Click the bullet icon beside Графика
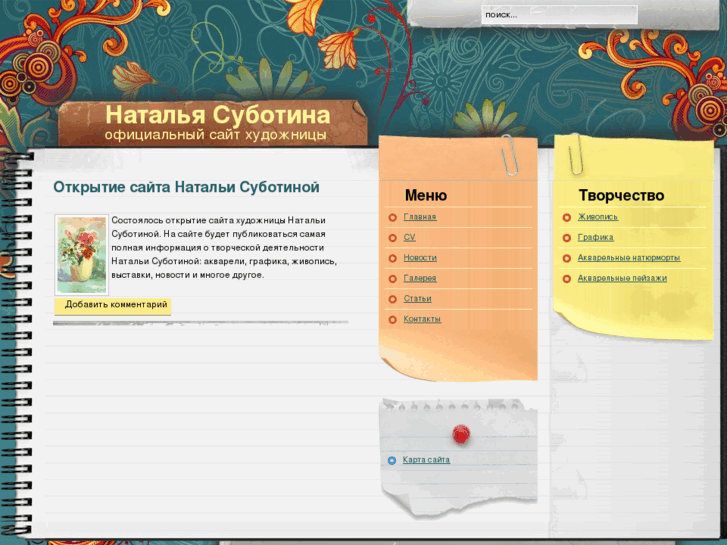 coord(567,237)
